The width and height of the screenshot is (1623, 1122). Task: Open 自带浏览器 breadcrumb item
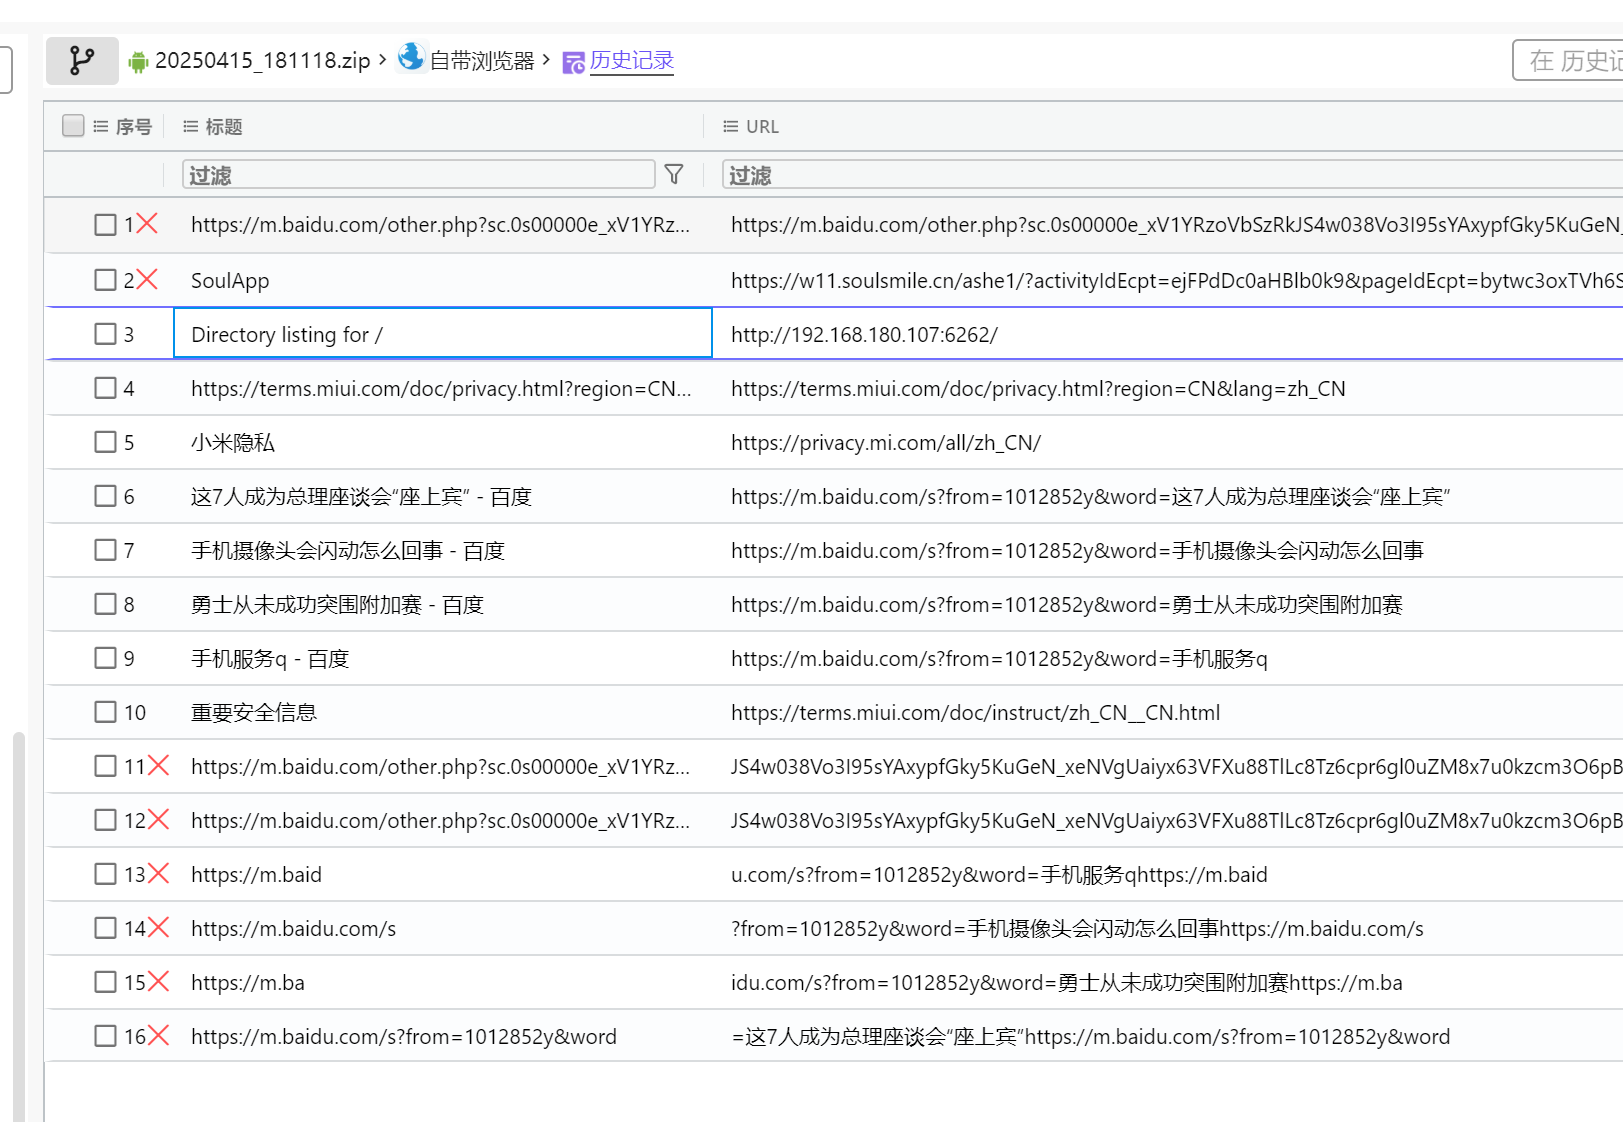click(x=482, y=61)
